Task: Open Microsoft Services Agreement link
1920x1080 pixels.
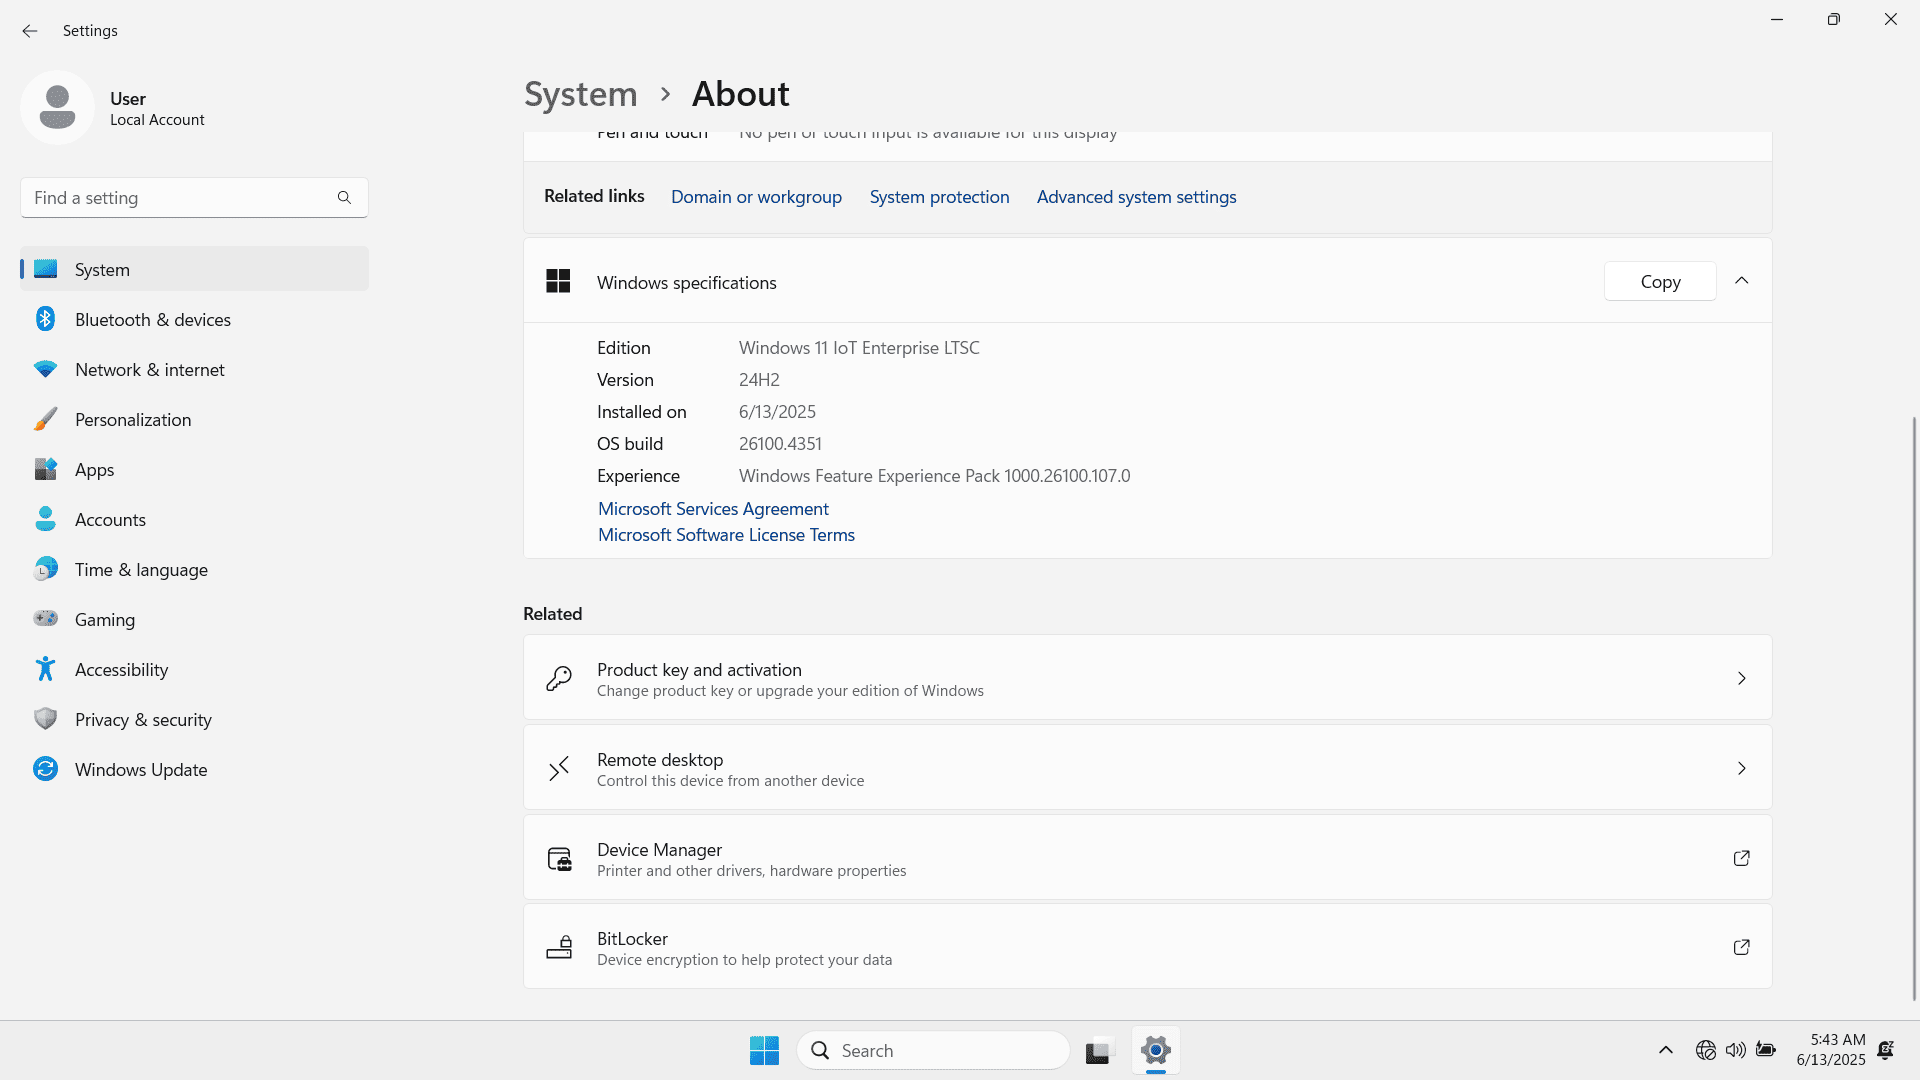Action: [713, 509]
